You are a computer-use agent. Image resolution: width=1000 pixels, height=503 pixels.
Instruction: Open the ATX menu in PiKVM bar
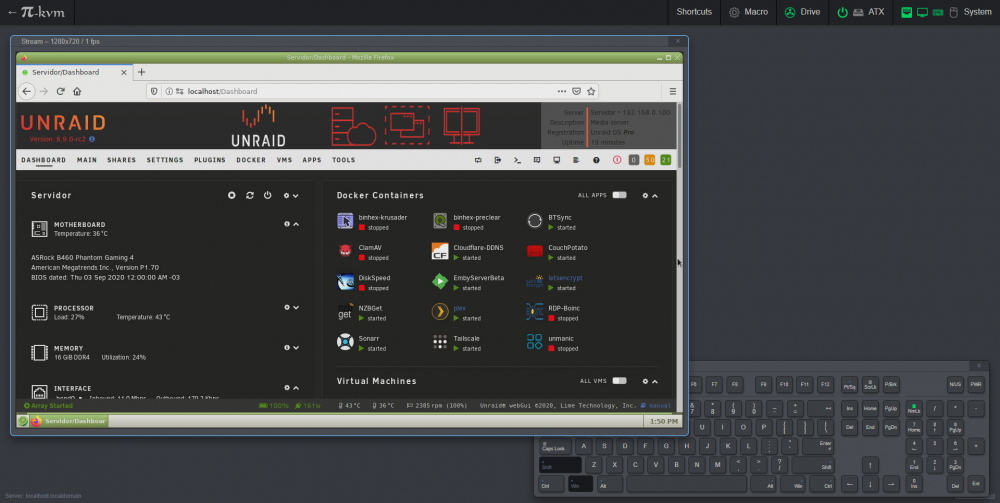(860, 12)
